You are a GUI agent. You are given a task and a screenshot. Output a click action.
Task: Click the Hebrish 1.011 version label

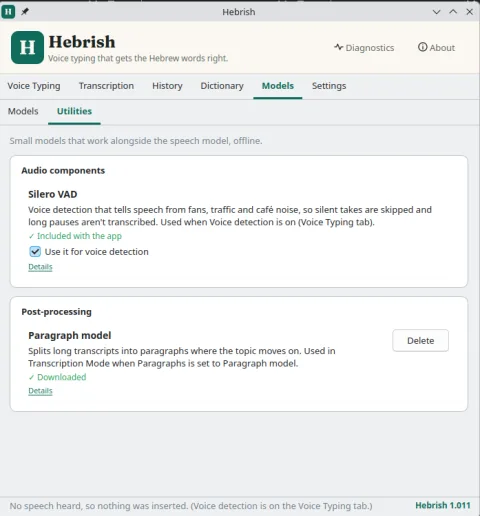point(443,506)
